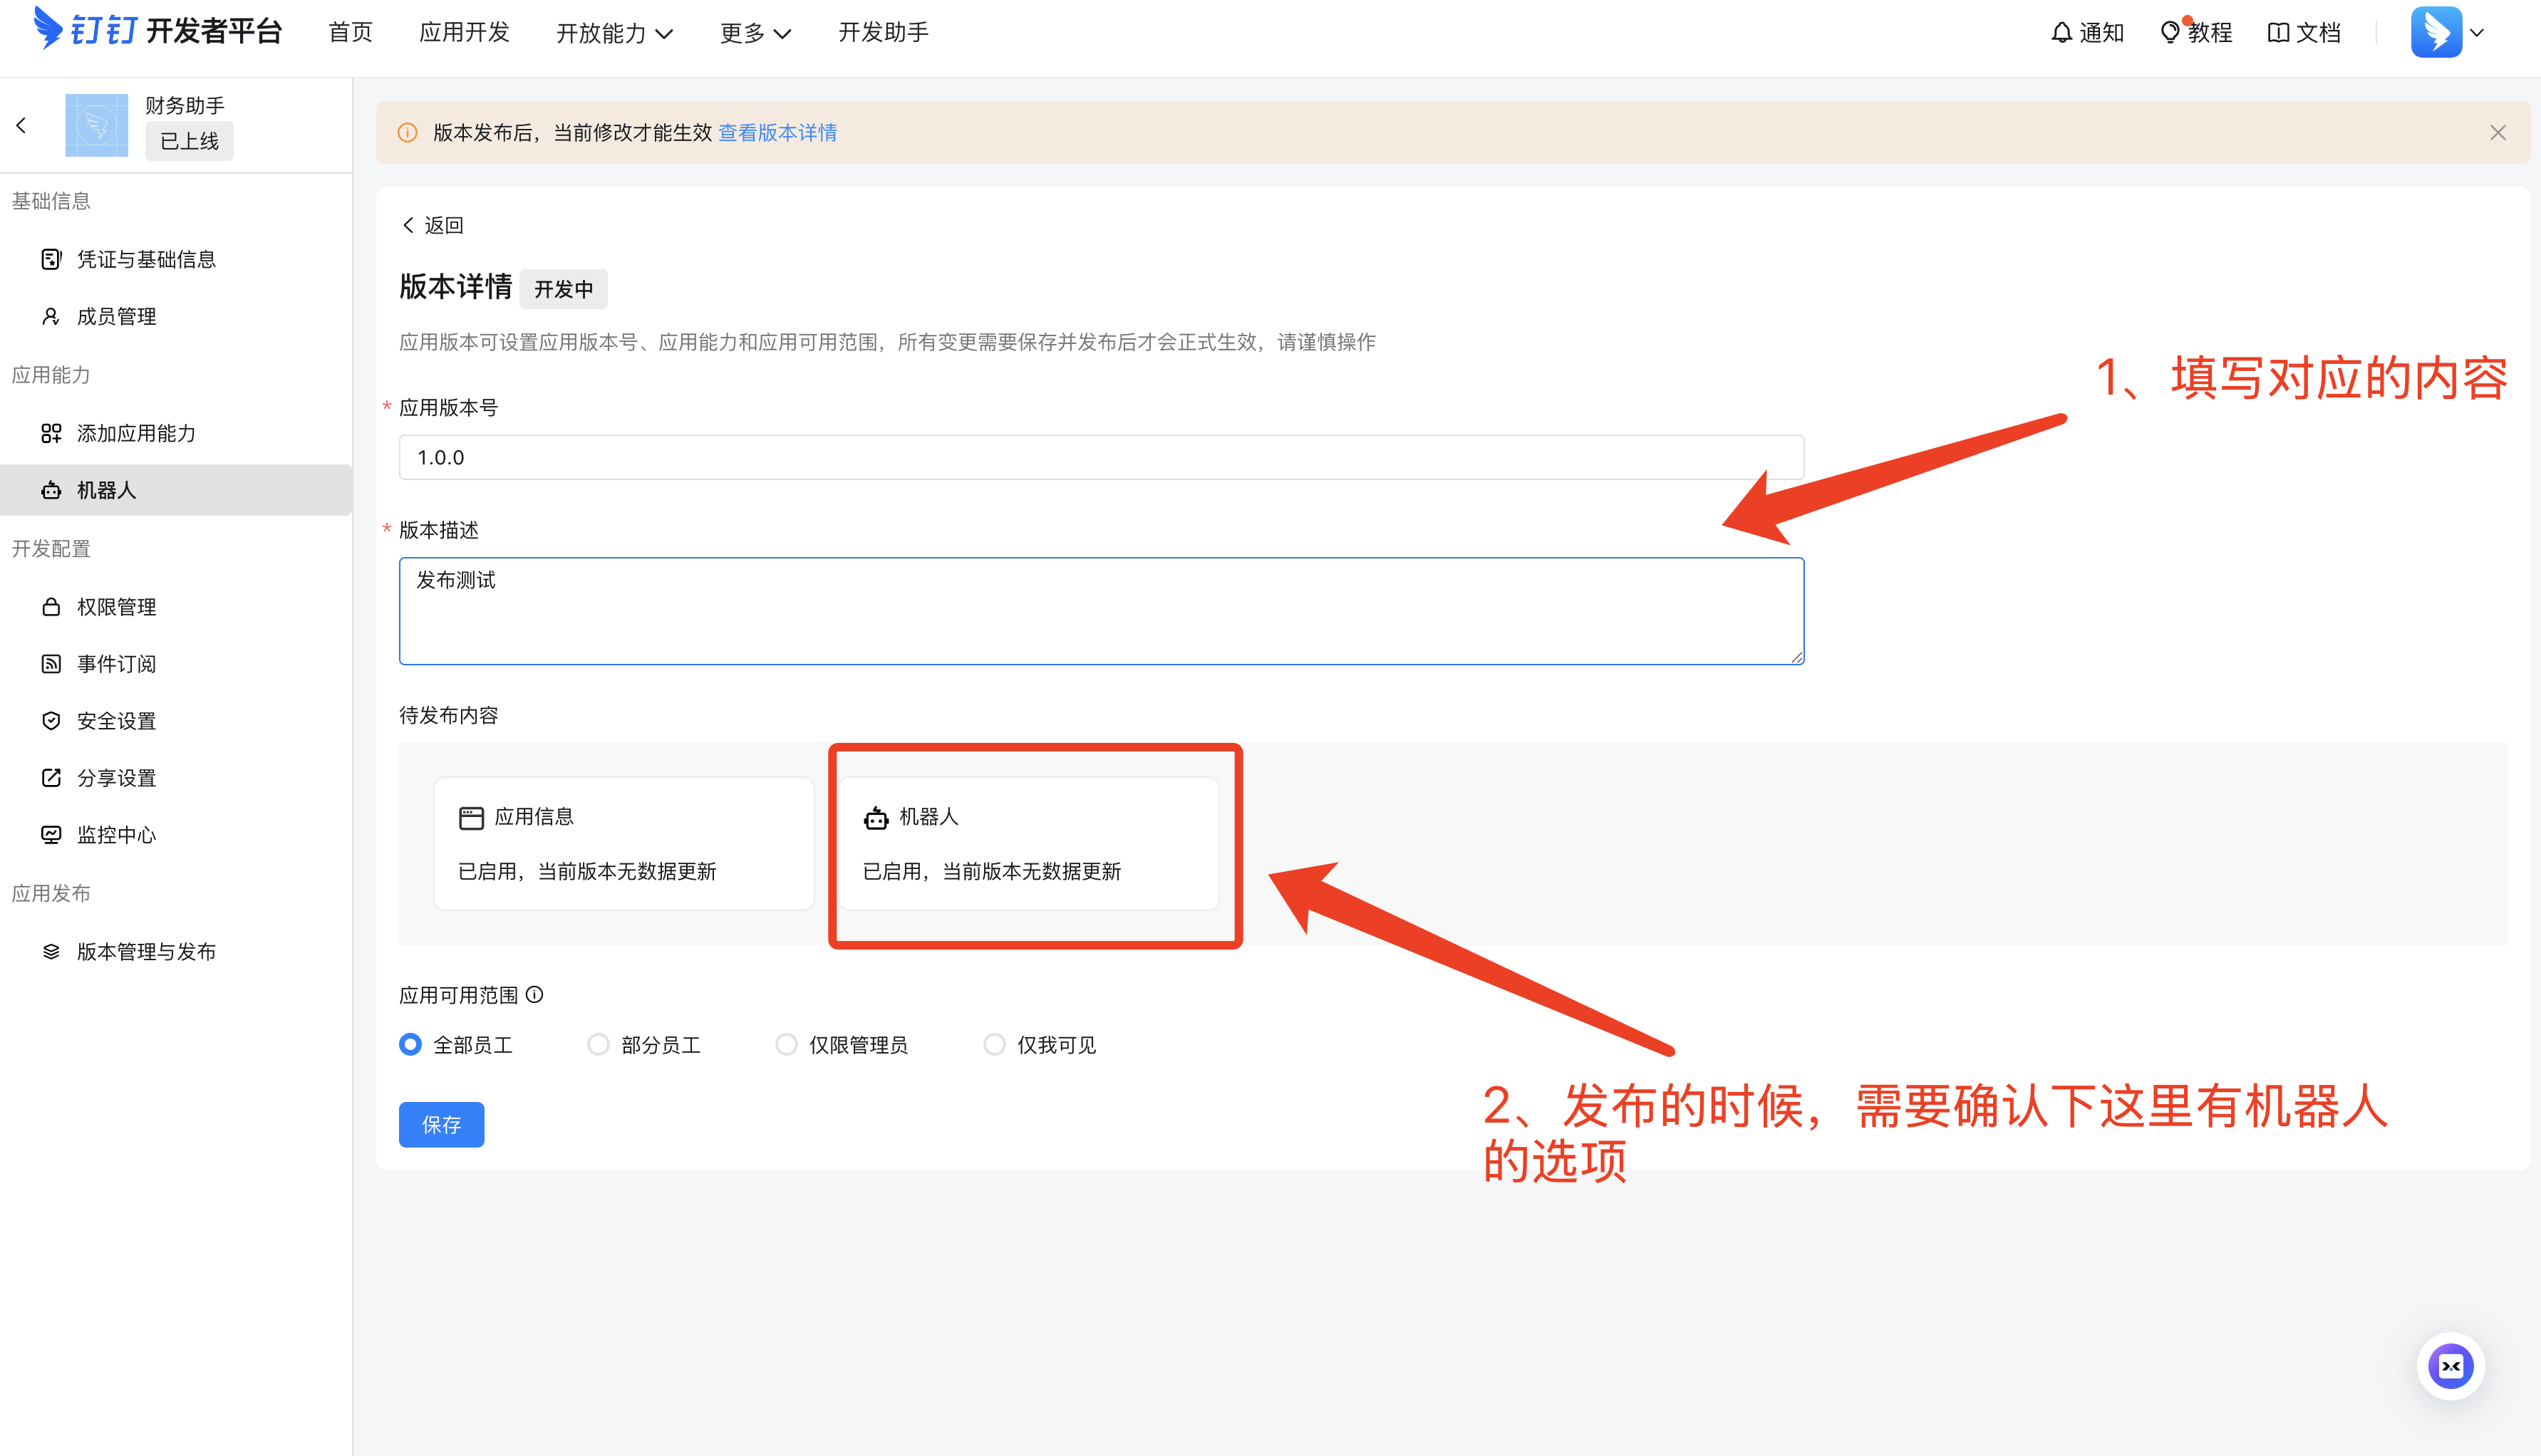Select the 全部员工 radio button

point(410,1044)
